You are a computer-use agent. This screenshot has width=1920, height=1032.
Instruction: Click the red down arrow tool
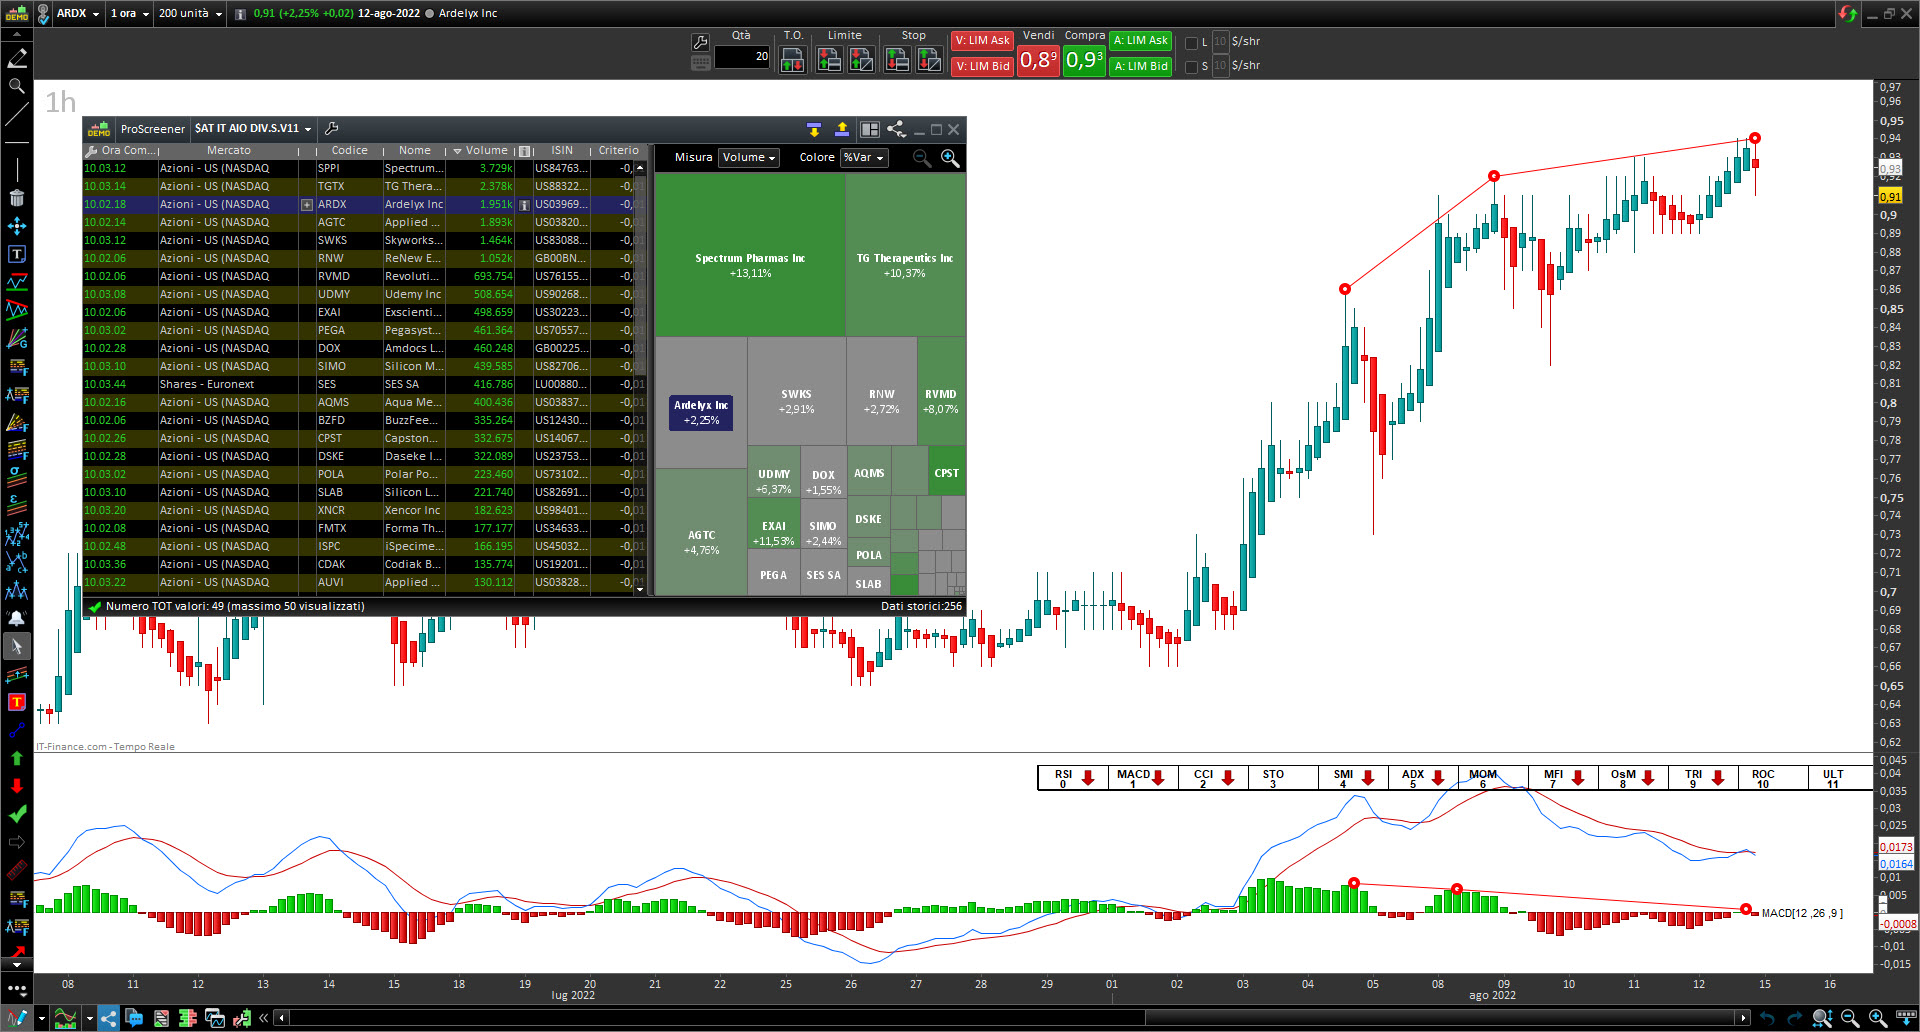(x=17, y=786)
